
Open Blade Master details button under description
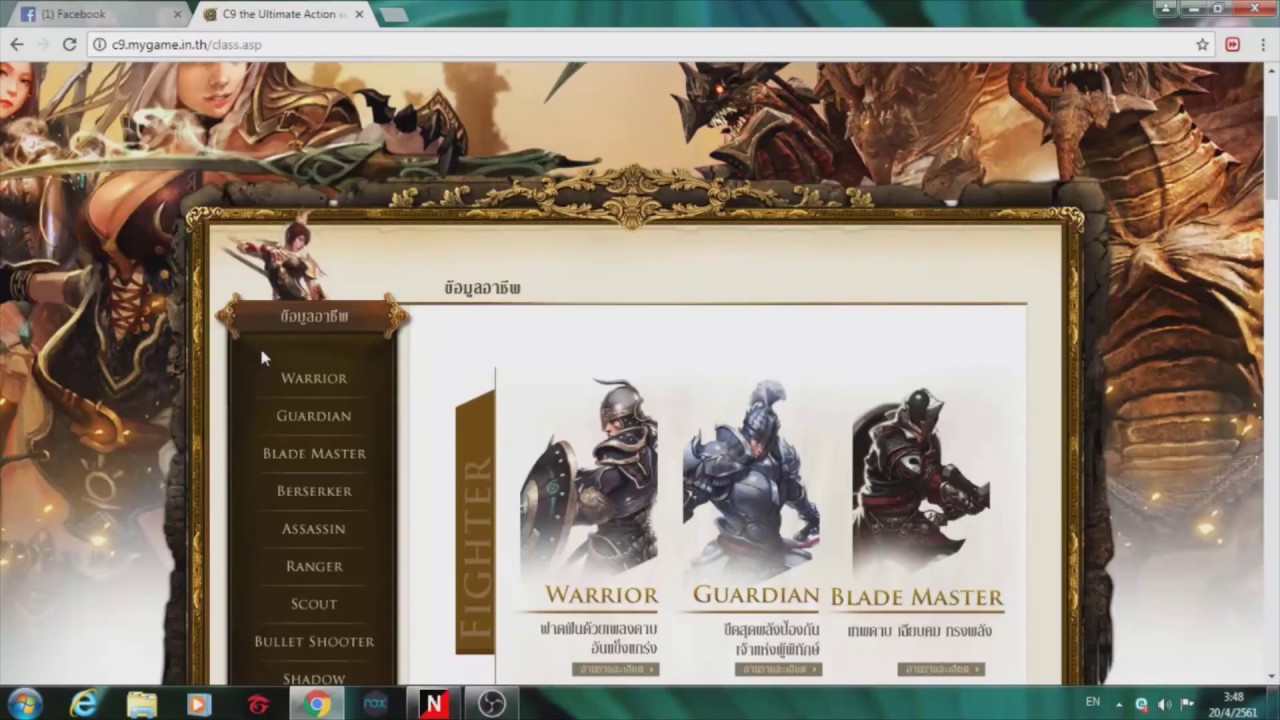click(x=941, y=669)
